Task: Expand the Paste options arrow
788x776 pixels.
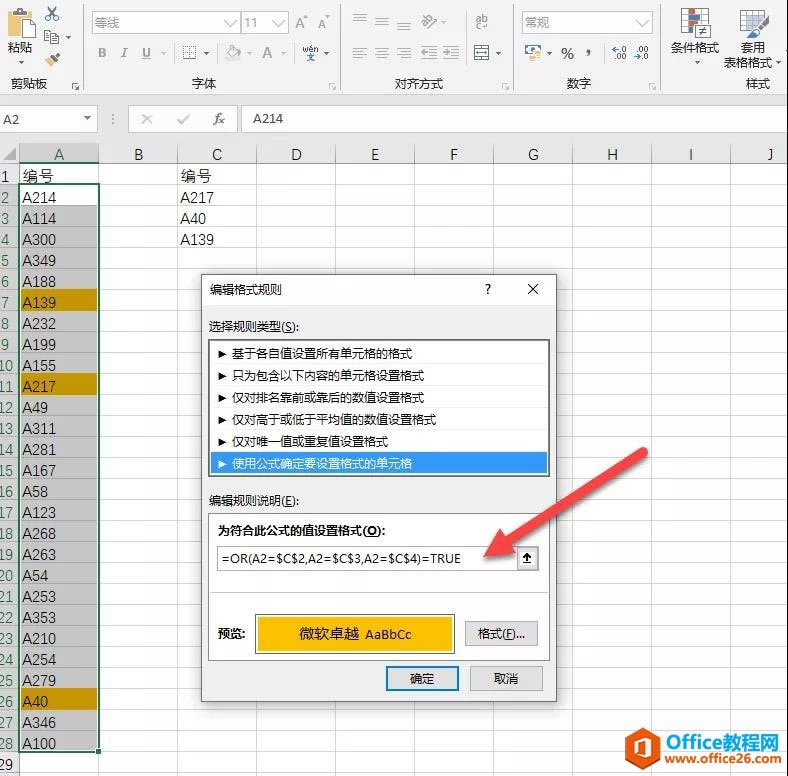Action: point(21,62)
